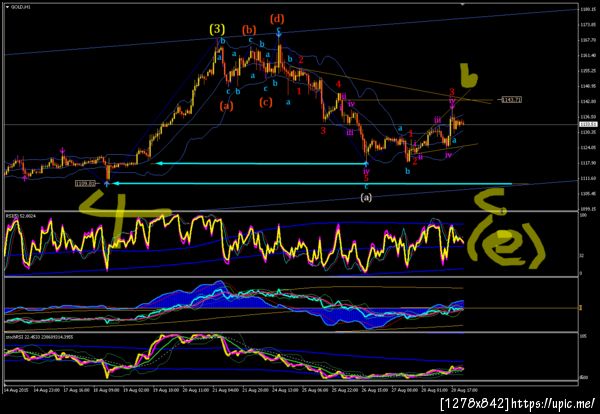The image size is (600, 414).
Task: Select the blue up arrow beside the 1109 price tag
Action: click(x=106, y=184)
